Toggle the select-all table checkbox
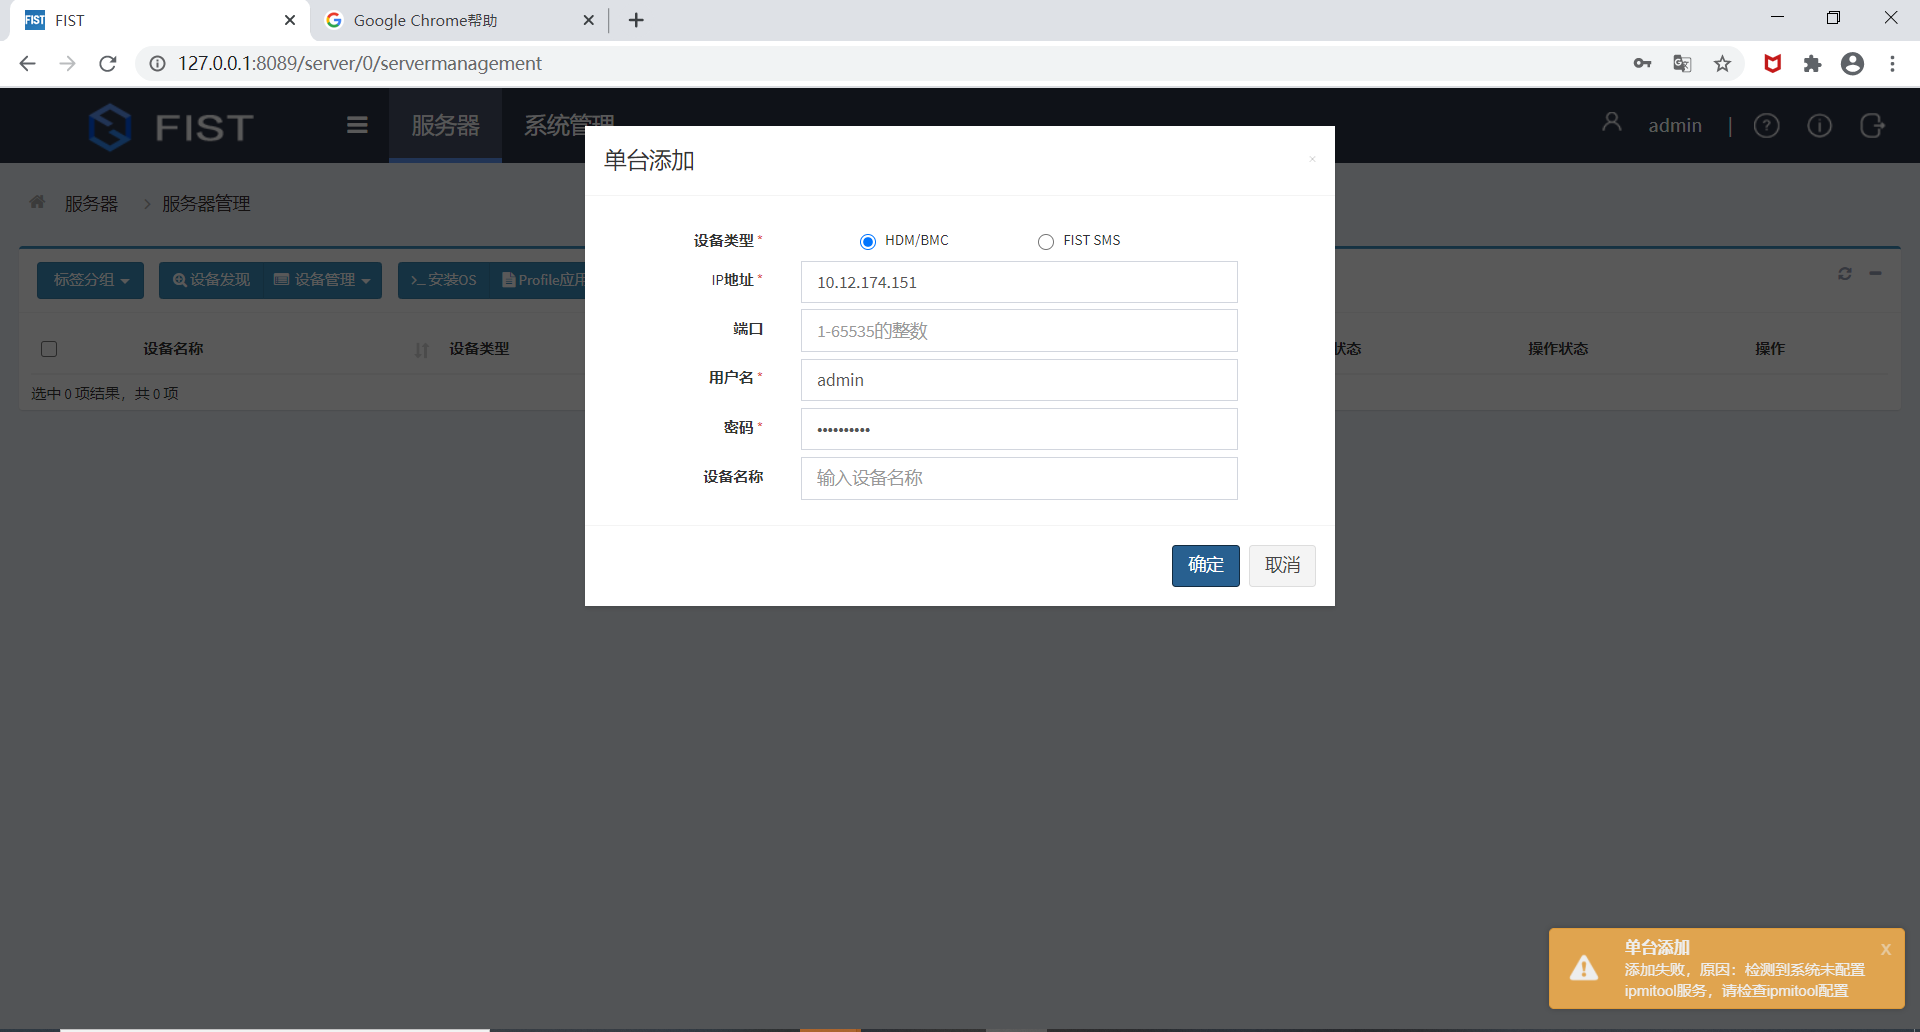This screenshot has height=1032, width=1920. click(49, 349)
